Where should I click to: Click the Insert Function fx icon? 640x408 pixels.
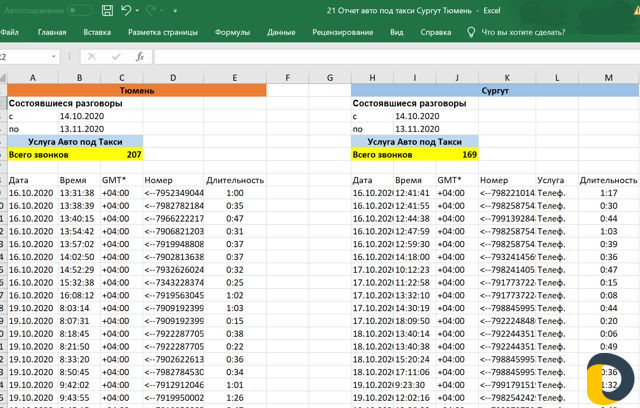(x=140, y=57)
